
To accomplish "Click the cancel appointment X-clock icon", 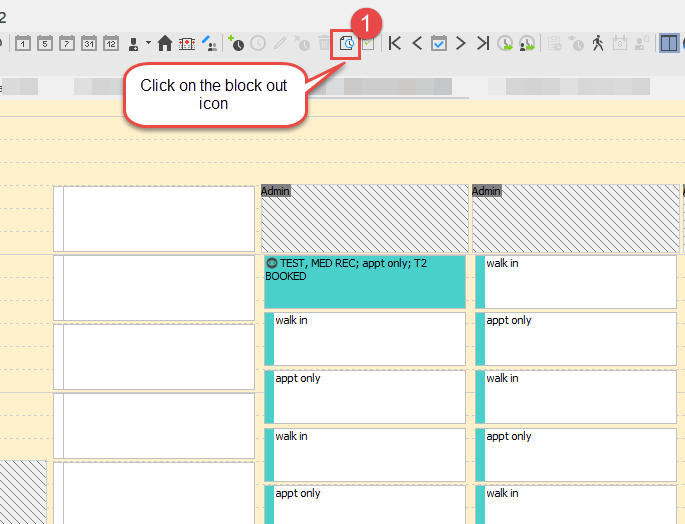I will 302,43.
